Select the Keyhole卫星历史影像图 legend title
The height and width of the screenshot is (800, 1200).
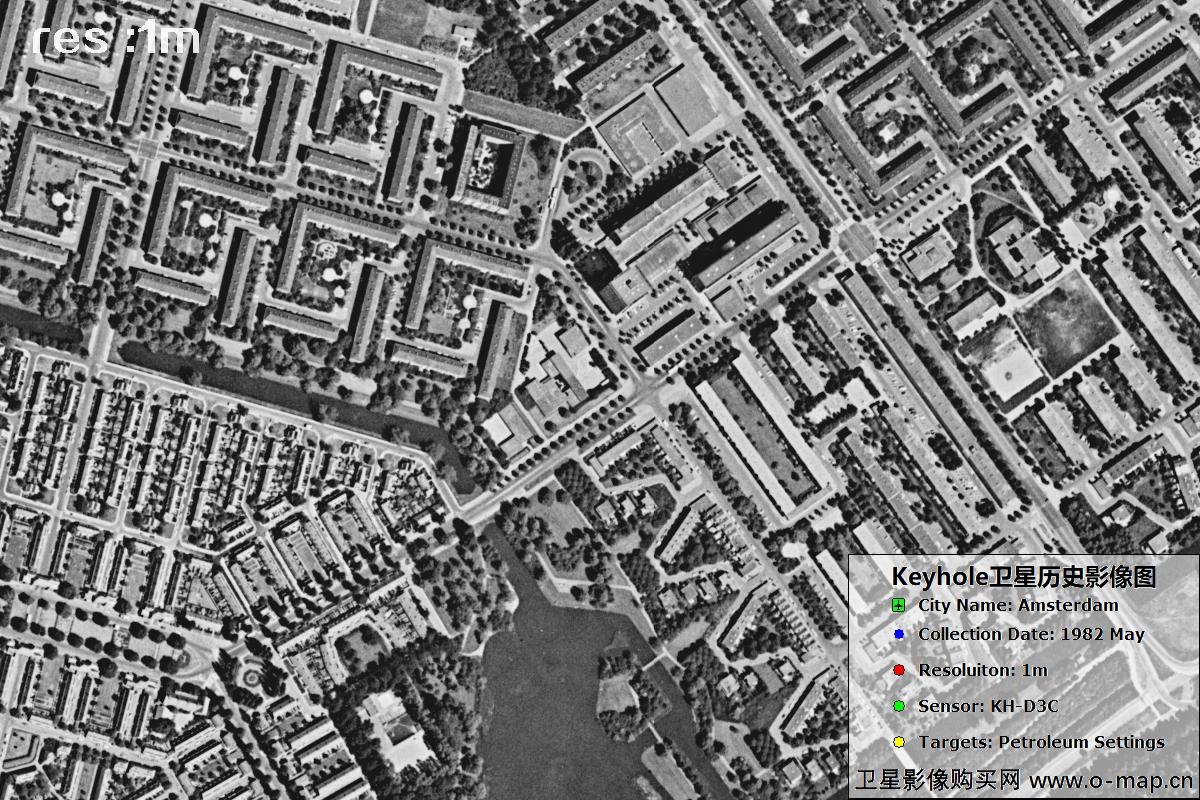1023,576
